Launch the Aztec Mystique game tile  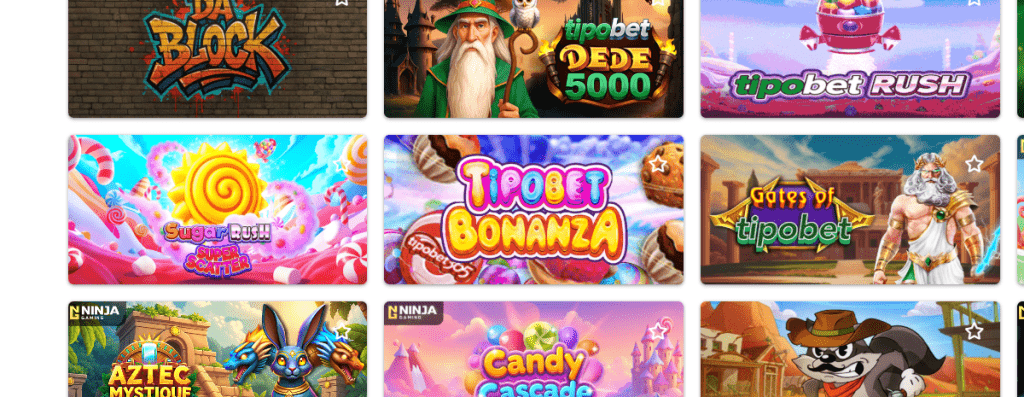coord(217,349)
